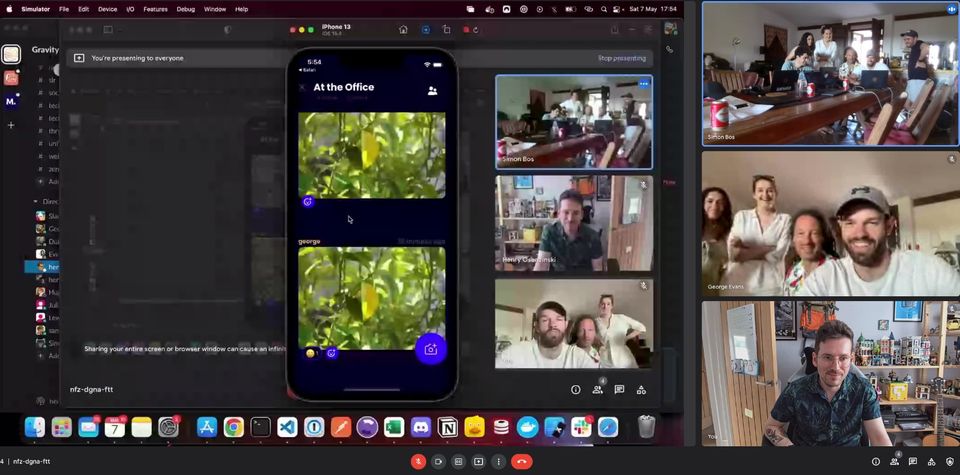Open the Features menu

tap(156, 9)
